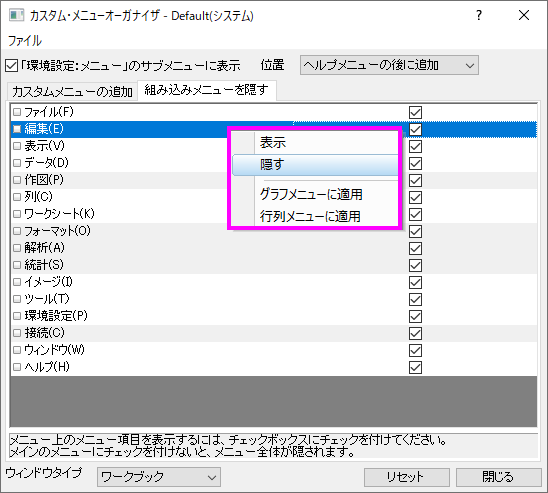Expand the 表示(V) tree node
The height and width of the screenshot is (493, 548).
(17, 146)
